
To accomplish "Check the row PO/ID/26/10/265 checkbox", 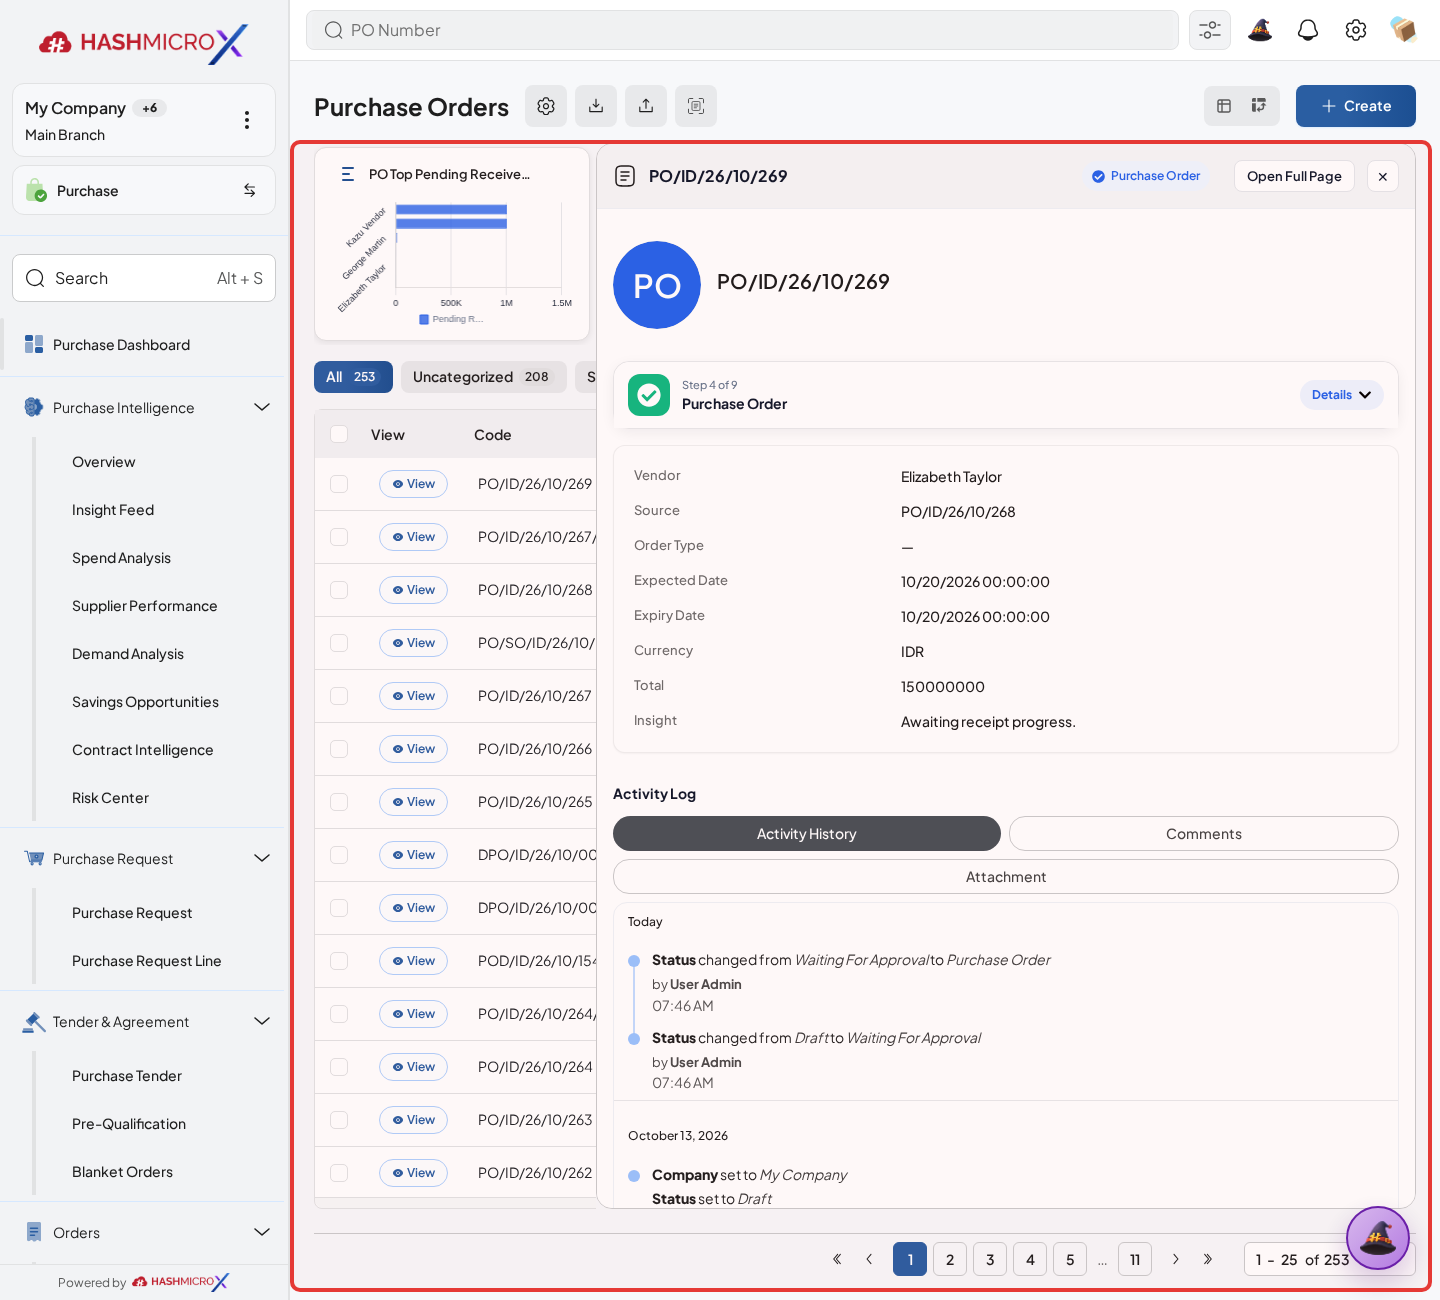I will point(339,802).
